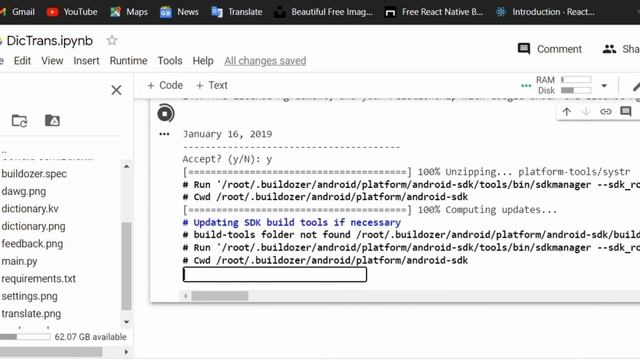Mount Google Drive from sidebar
The width and height of the screenshot is (640, 360).
pyautogui.click(x=52, y=120)
